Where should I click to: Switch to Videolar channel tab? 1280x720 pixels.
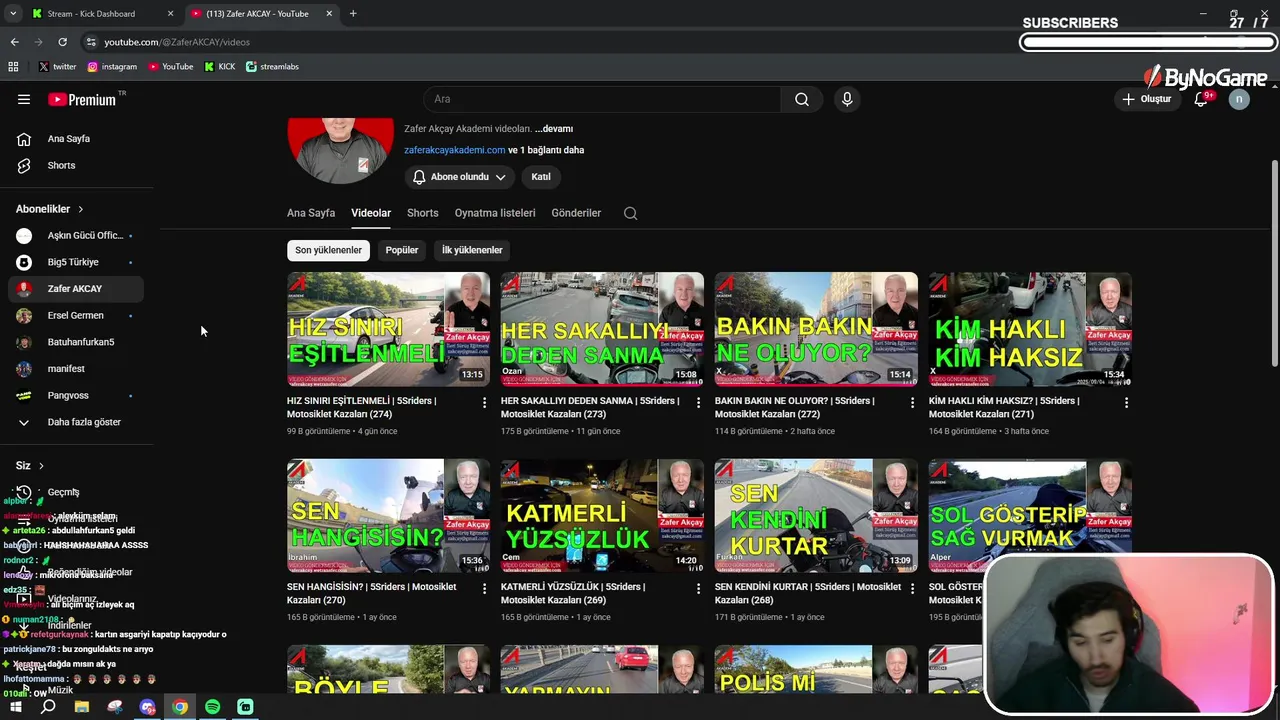point(371,213)
